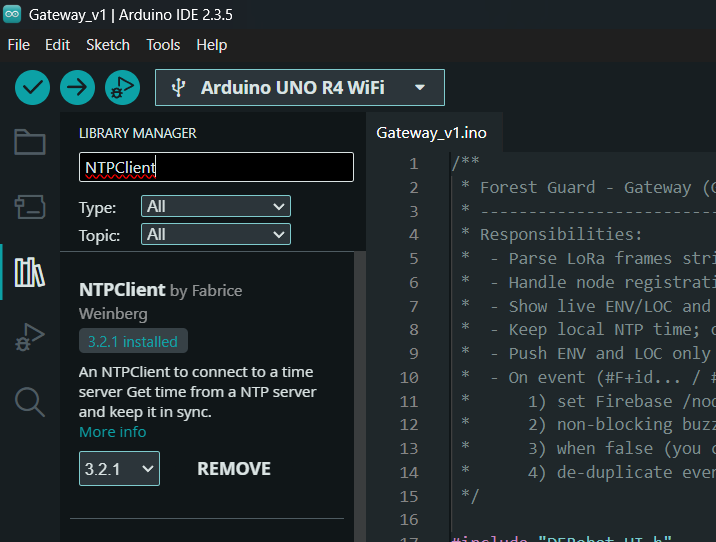Screen dimensions: 716x542
Task: Open the Sketchbook folder sidebar icon
Action: click(30, 142)
